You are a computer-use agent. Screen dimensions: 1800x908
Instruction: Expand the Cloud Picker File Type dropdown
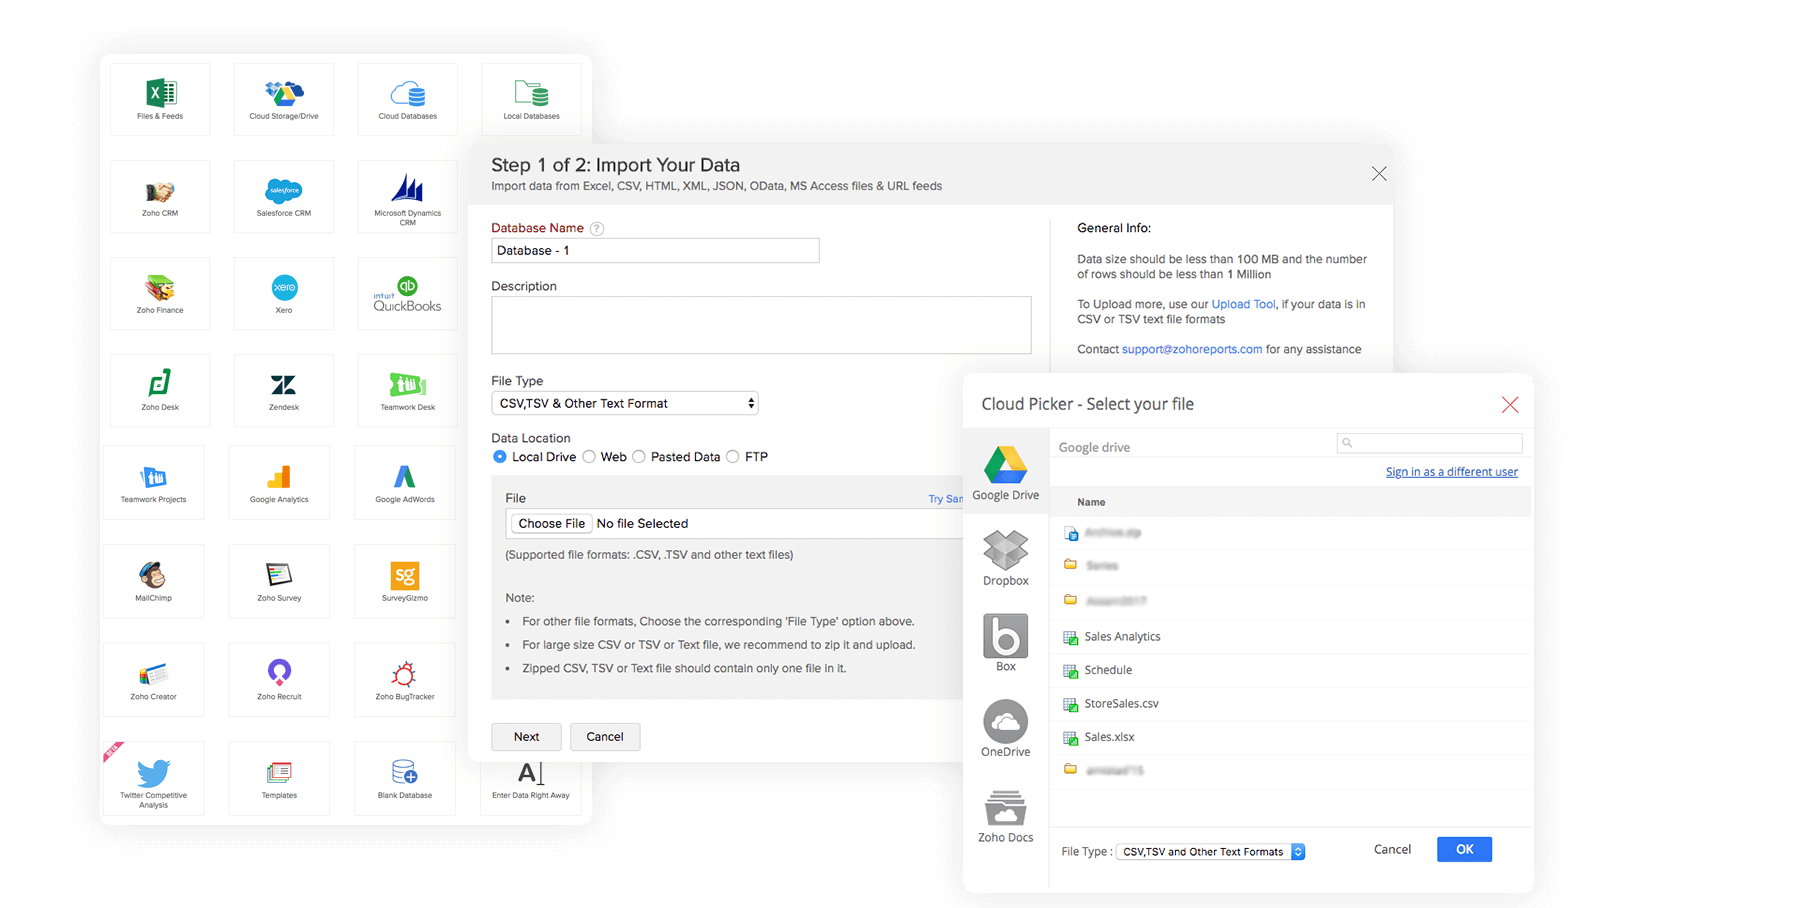point(1211,852)
